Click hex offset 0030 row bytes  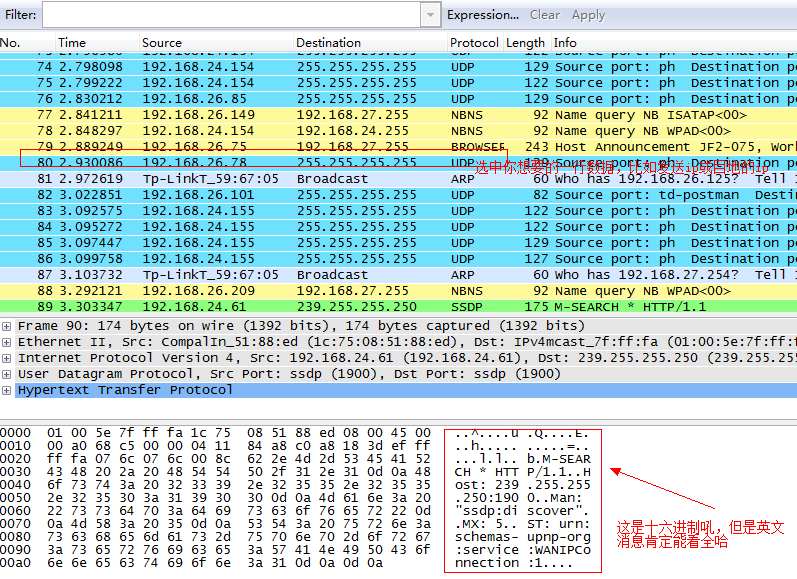pos(239,472)
